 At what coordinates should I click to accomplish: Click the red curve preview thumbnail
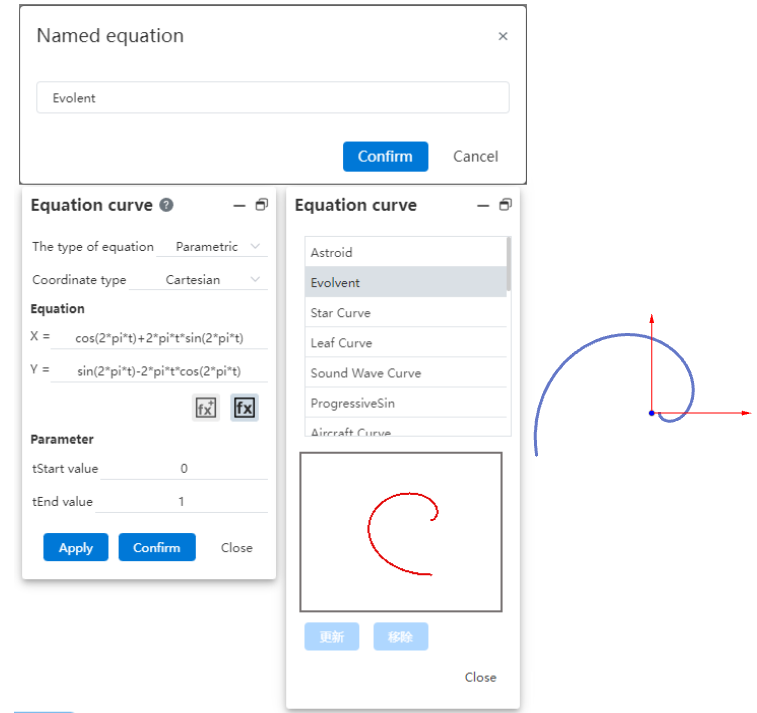401,532
